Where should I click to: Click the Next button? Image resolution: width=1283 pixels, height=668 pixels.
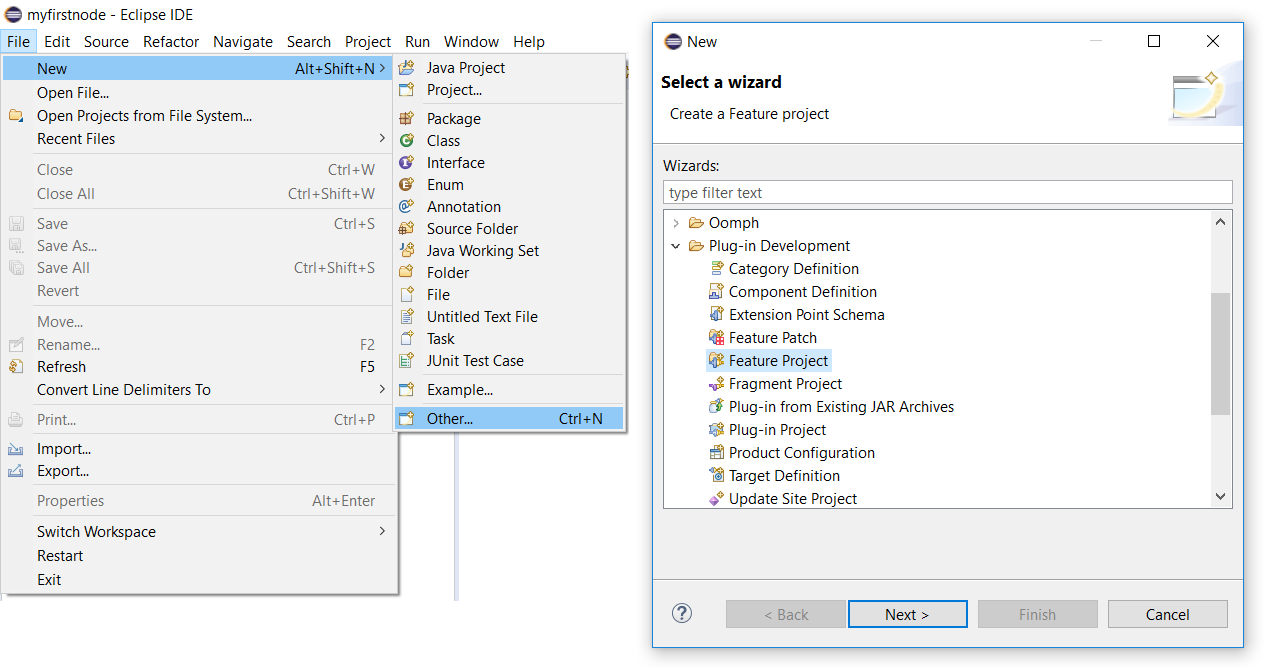[907, 614]
